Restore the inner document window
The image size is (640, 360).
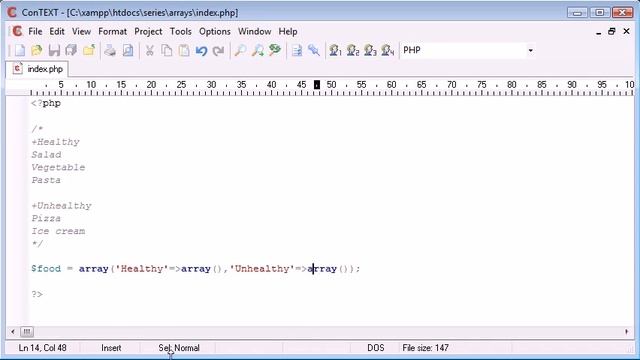(x=611, y=31)
